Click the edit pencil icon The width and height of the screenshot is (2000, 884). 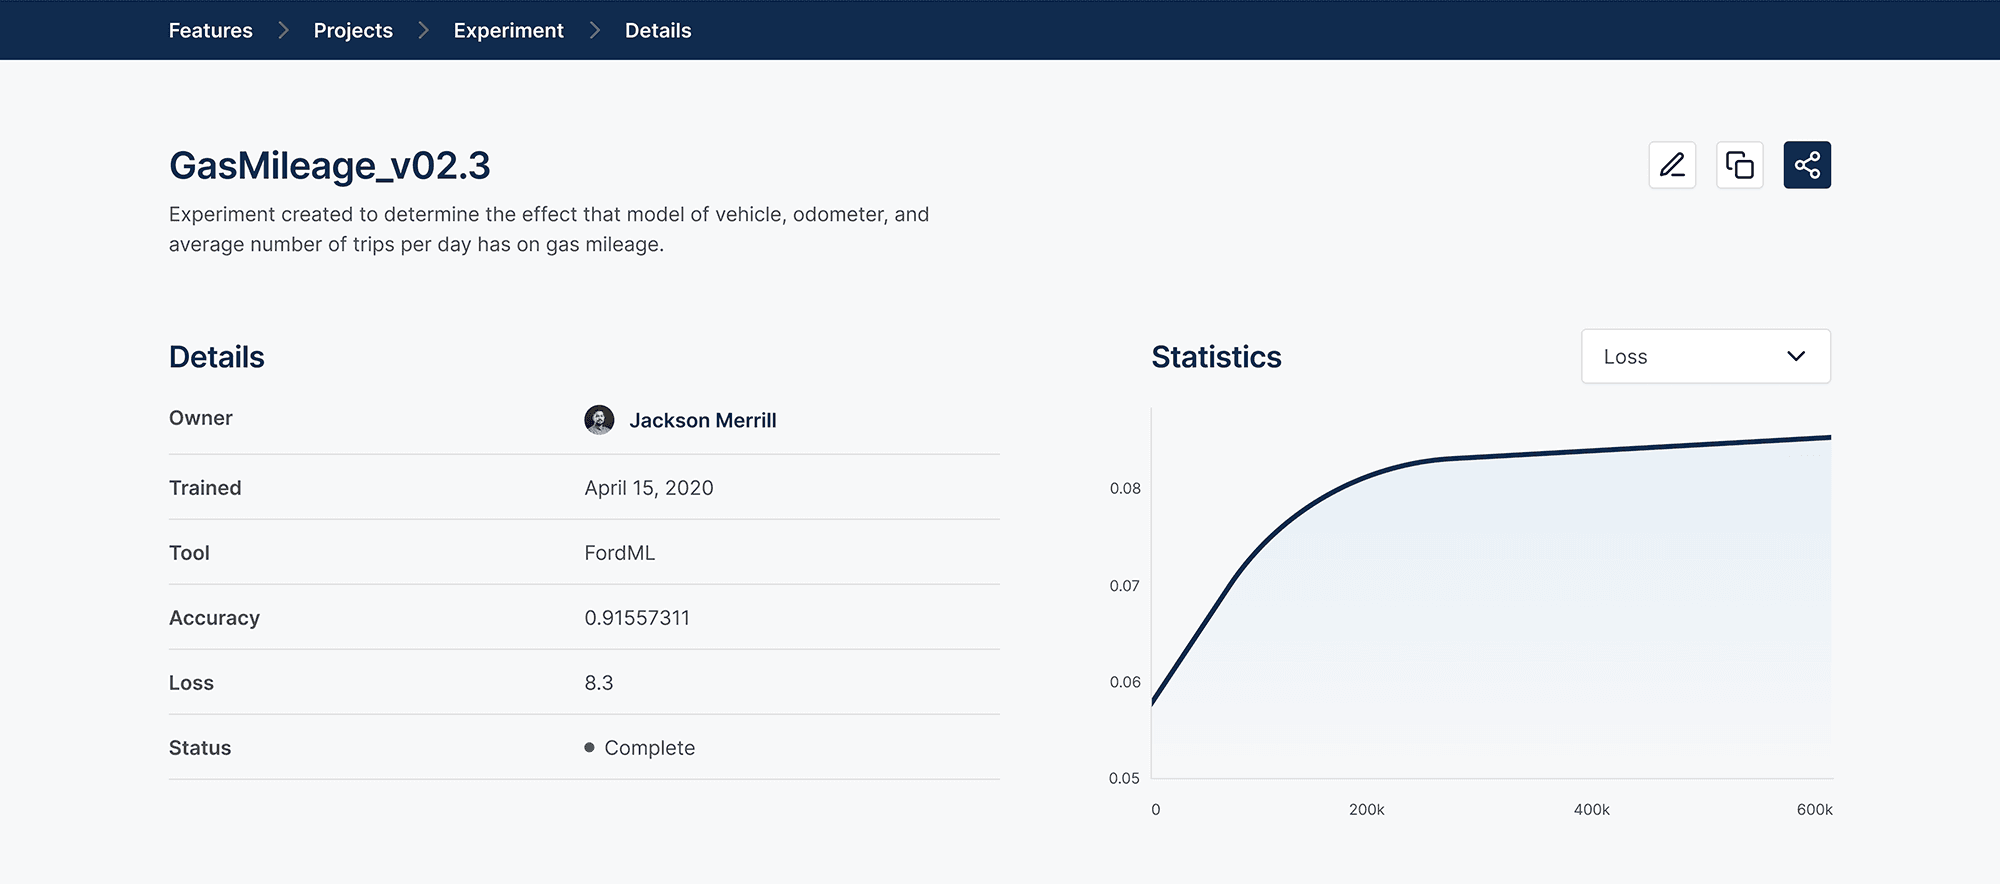tap(1672, 165)
